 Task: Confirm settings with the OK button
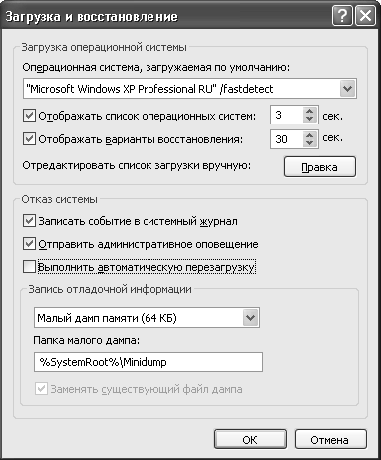[x=250, y=440]
